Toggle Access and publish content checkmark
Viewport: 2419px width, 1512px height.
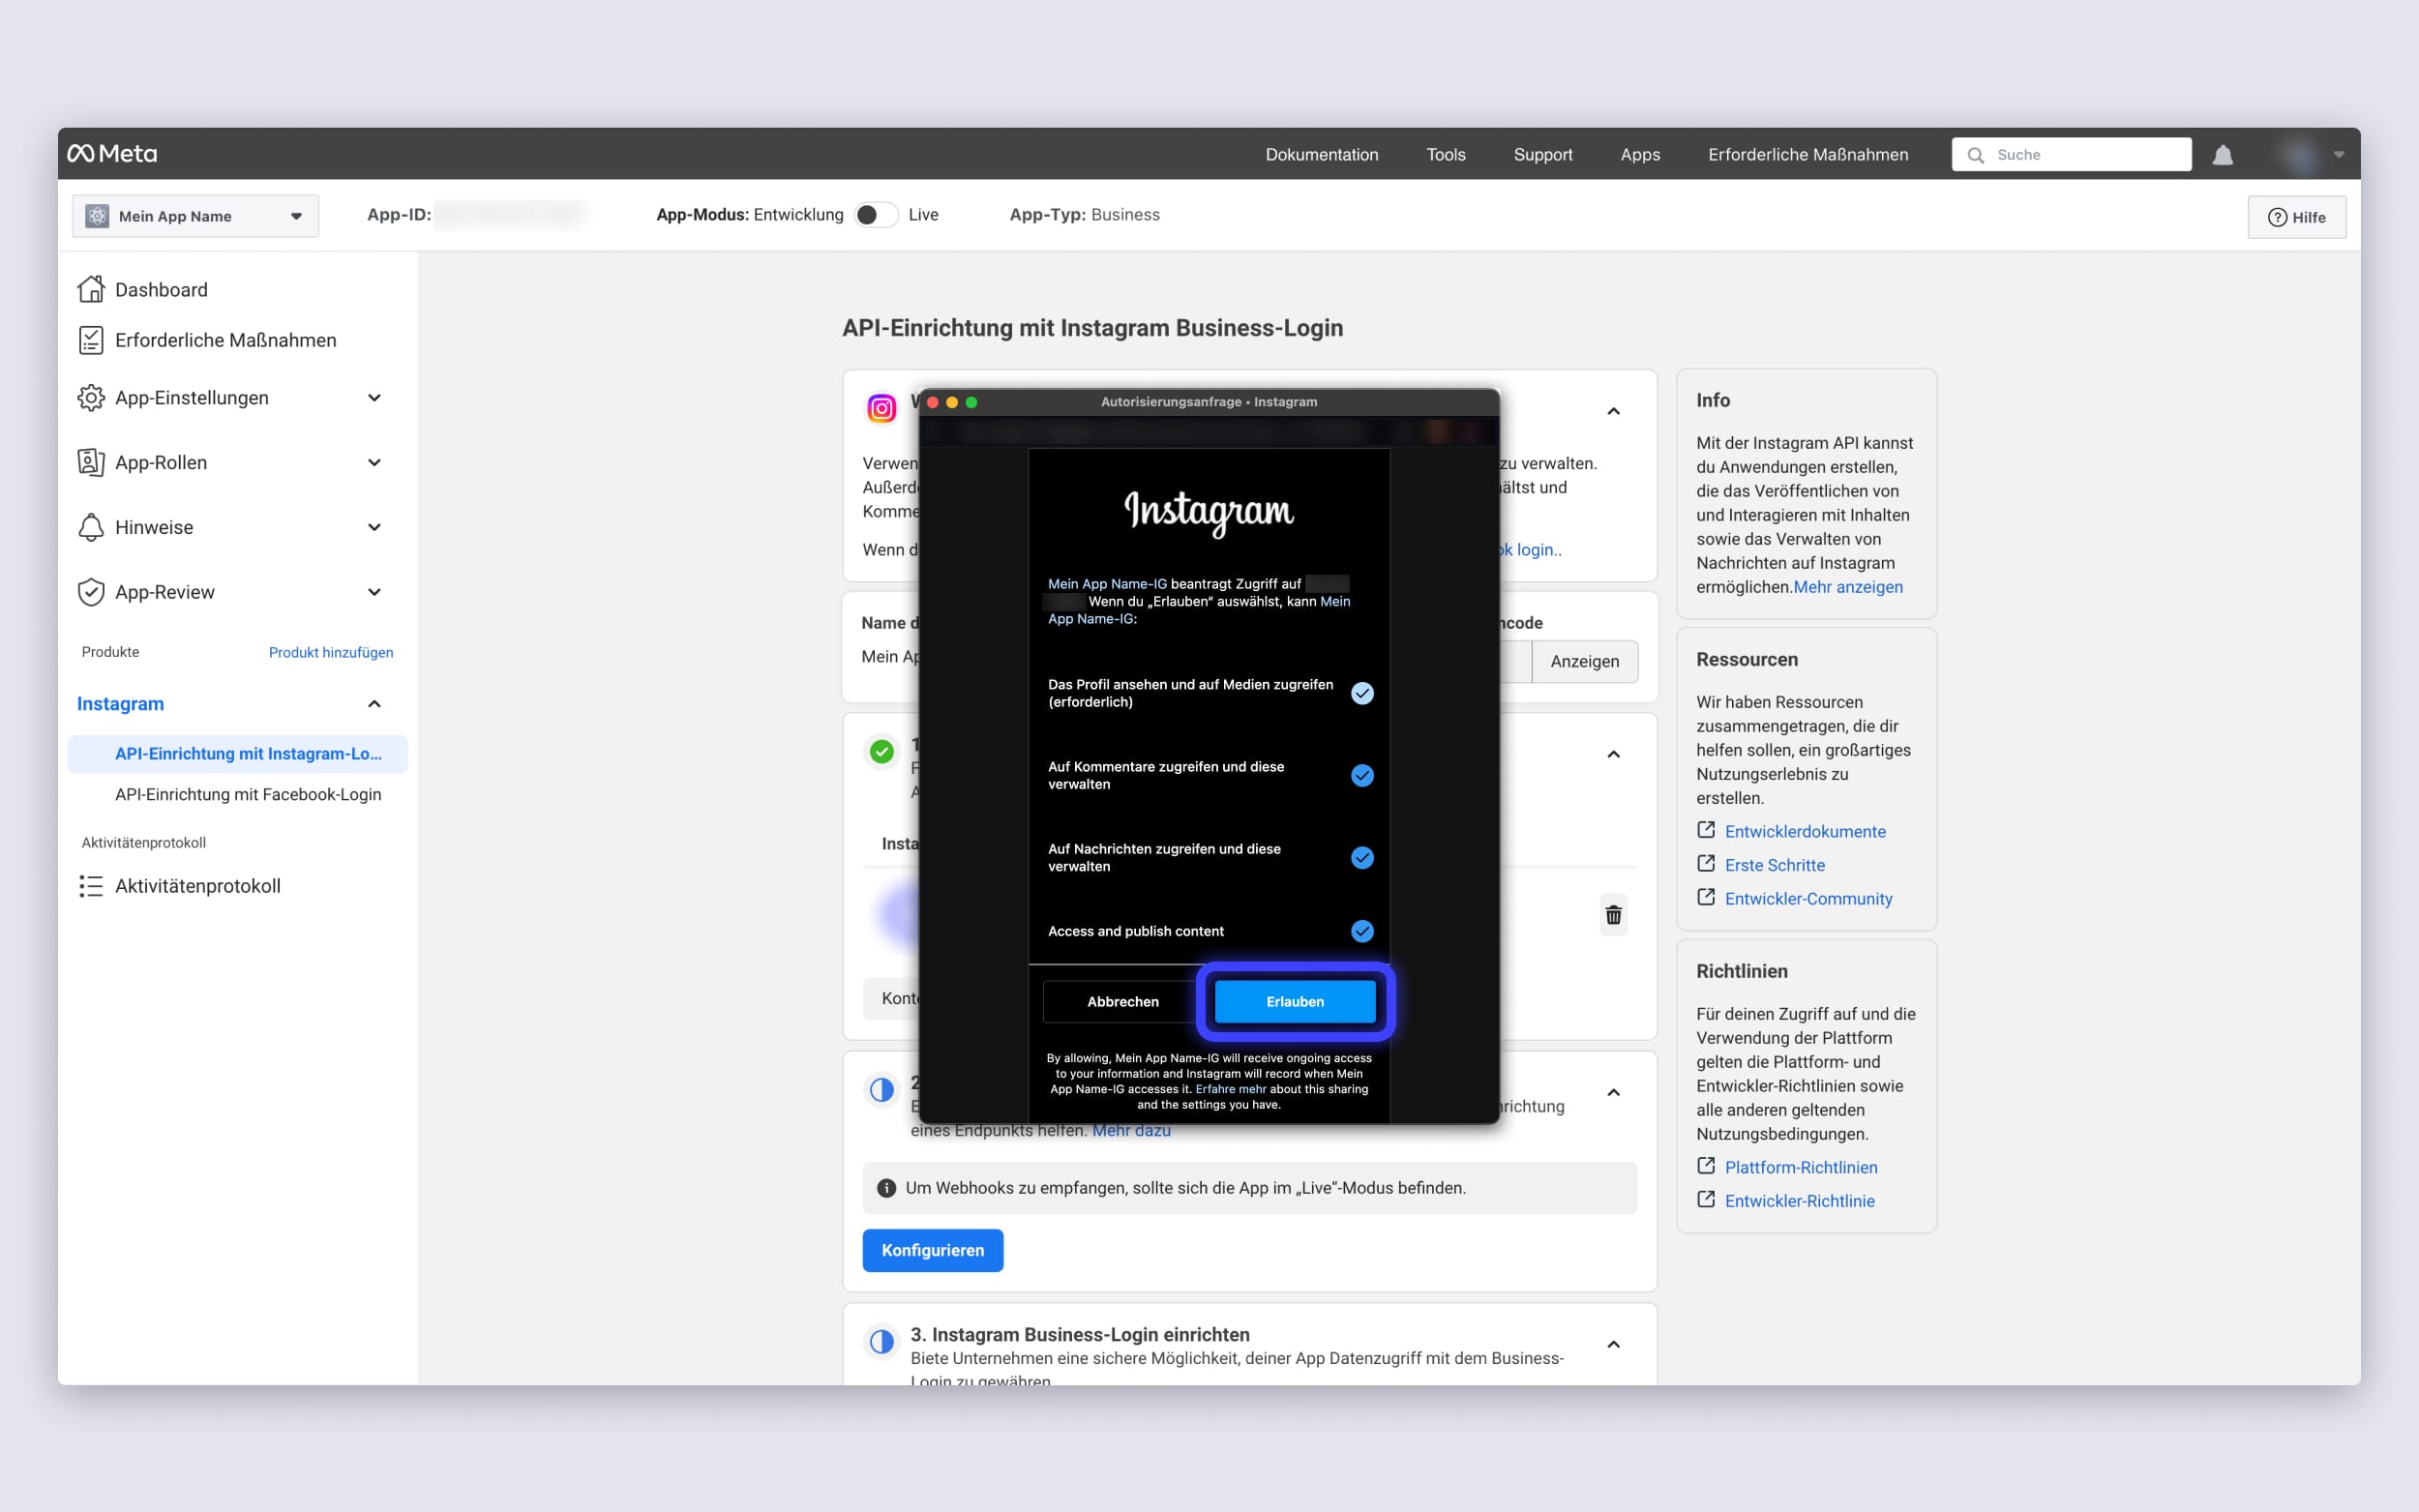(1362, 931)
